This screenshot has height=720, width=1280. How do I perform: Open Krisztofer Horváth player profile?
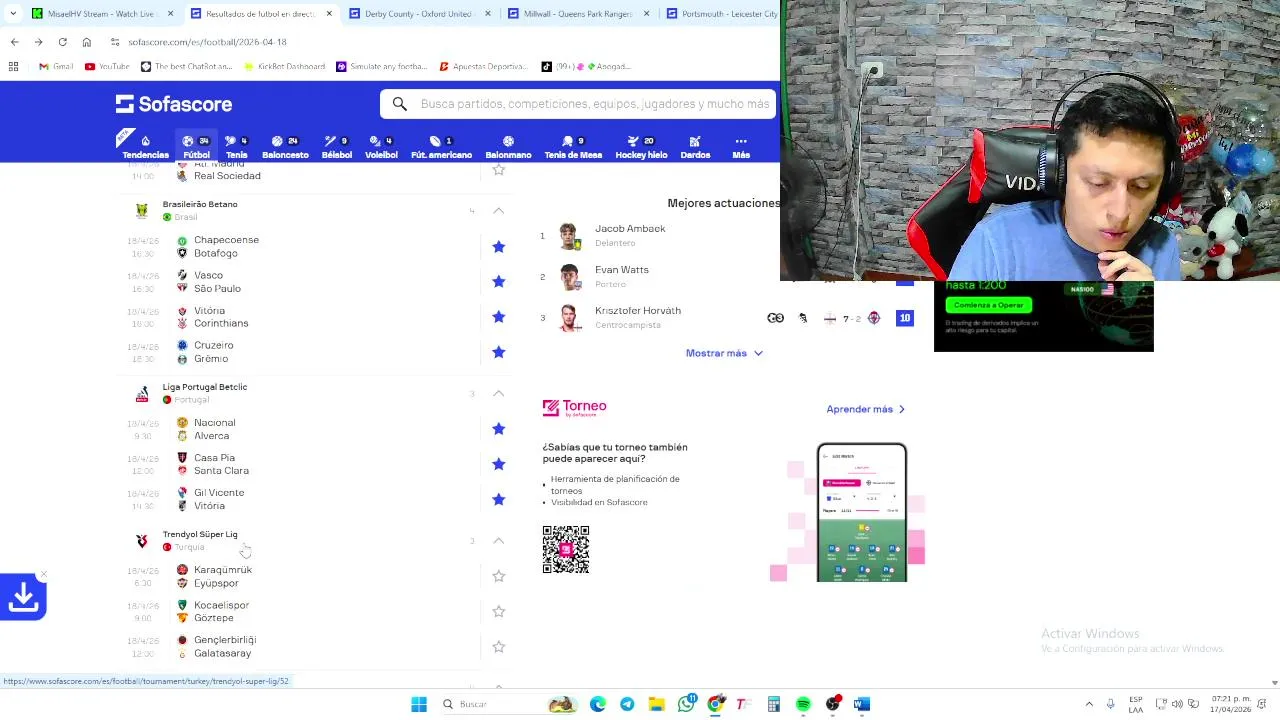pyautogui.click(x=638, y=311)
